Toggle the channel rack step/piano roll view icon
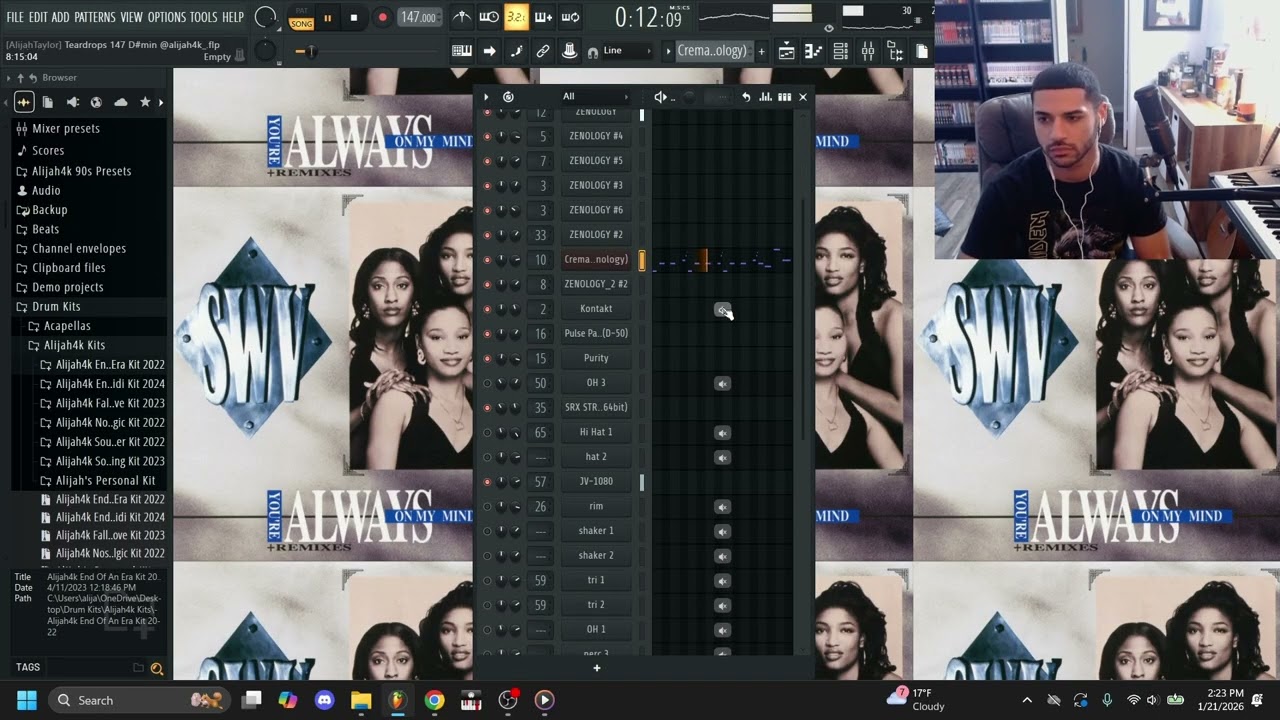 [x=784, y=97]
